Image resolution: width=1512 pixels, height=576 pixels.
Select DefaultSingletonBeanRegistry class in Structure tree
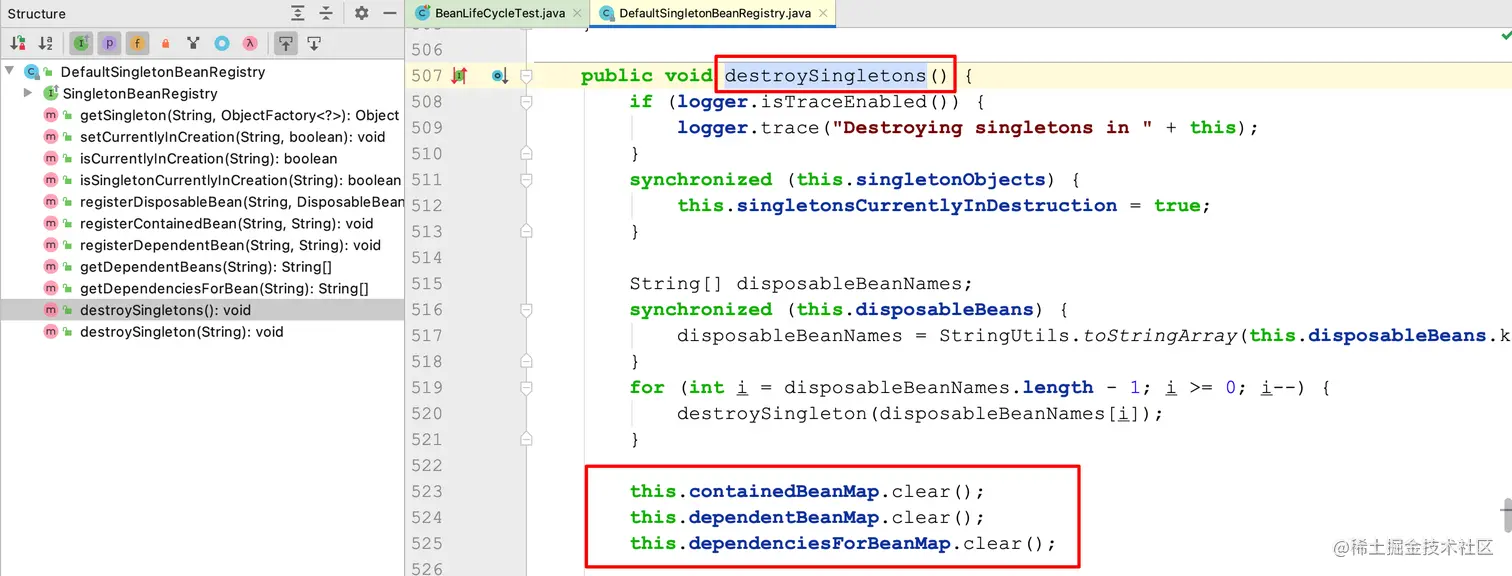(163, 72)
